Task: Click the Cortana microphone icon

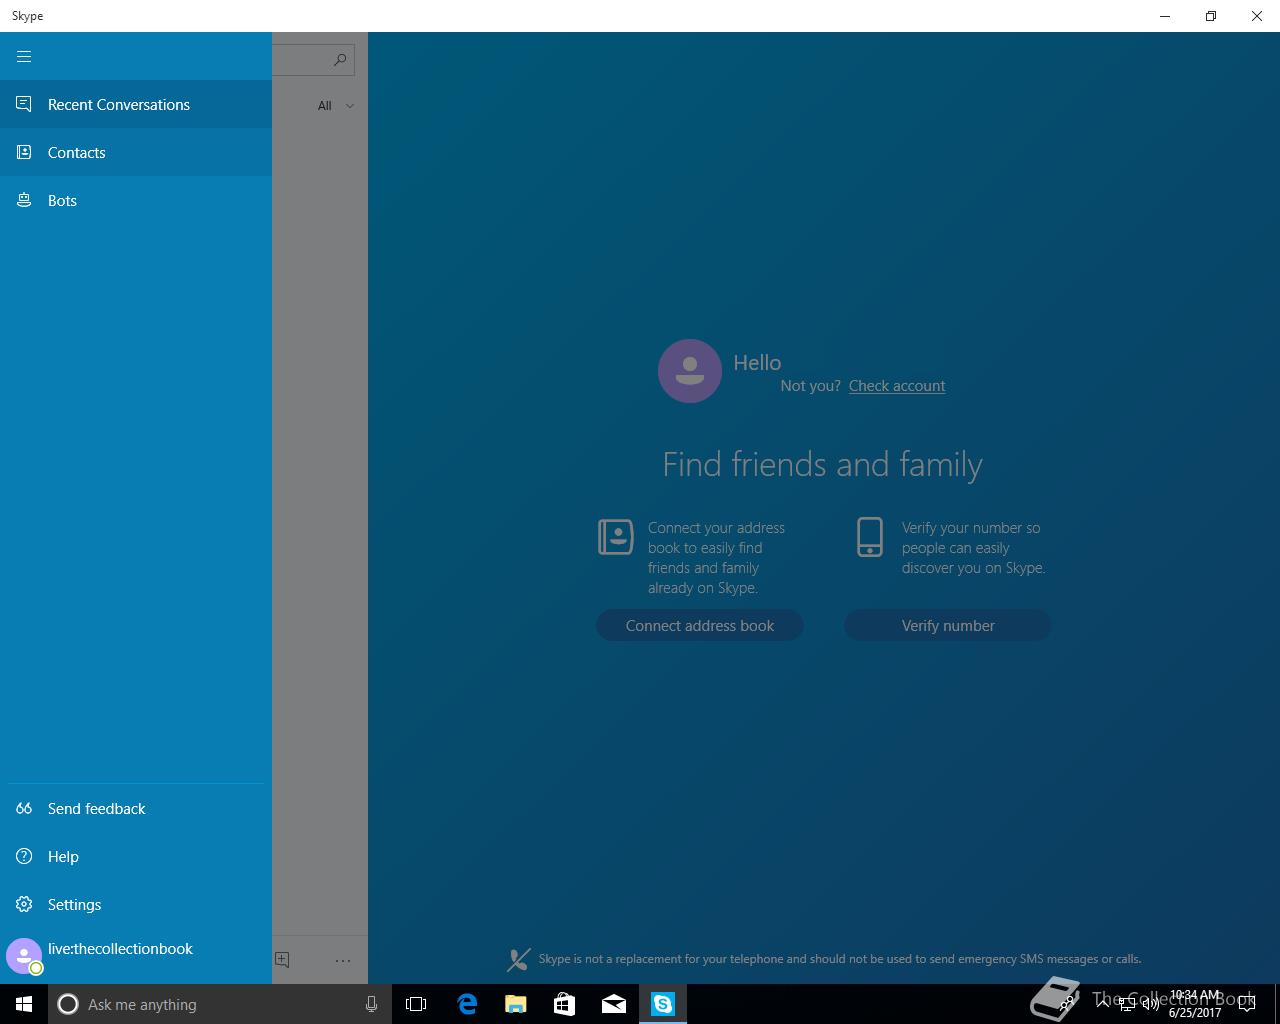Action: point(371,1004)
